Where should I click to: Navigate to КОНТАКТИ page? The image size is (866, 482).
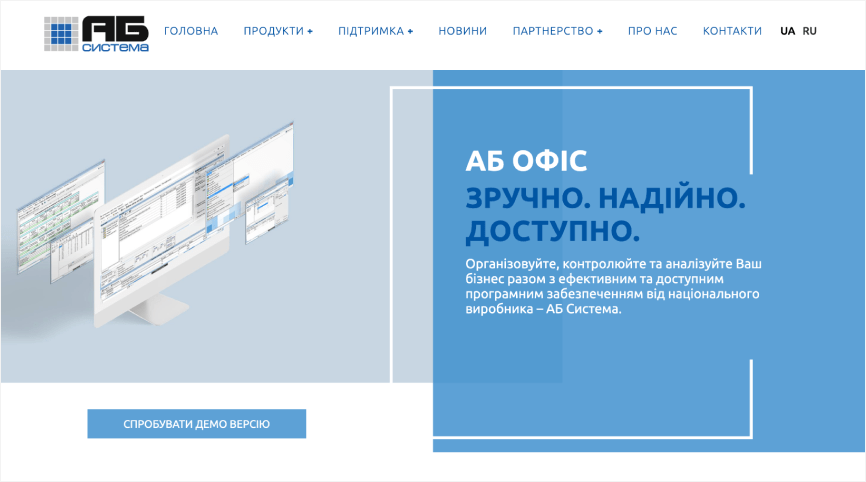(732, 31)
